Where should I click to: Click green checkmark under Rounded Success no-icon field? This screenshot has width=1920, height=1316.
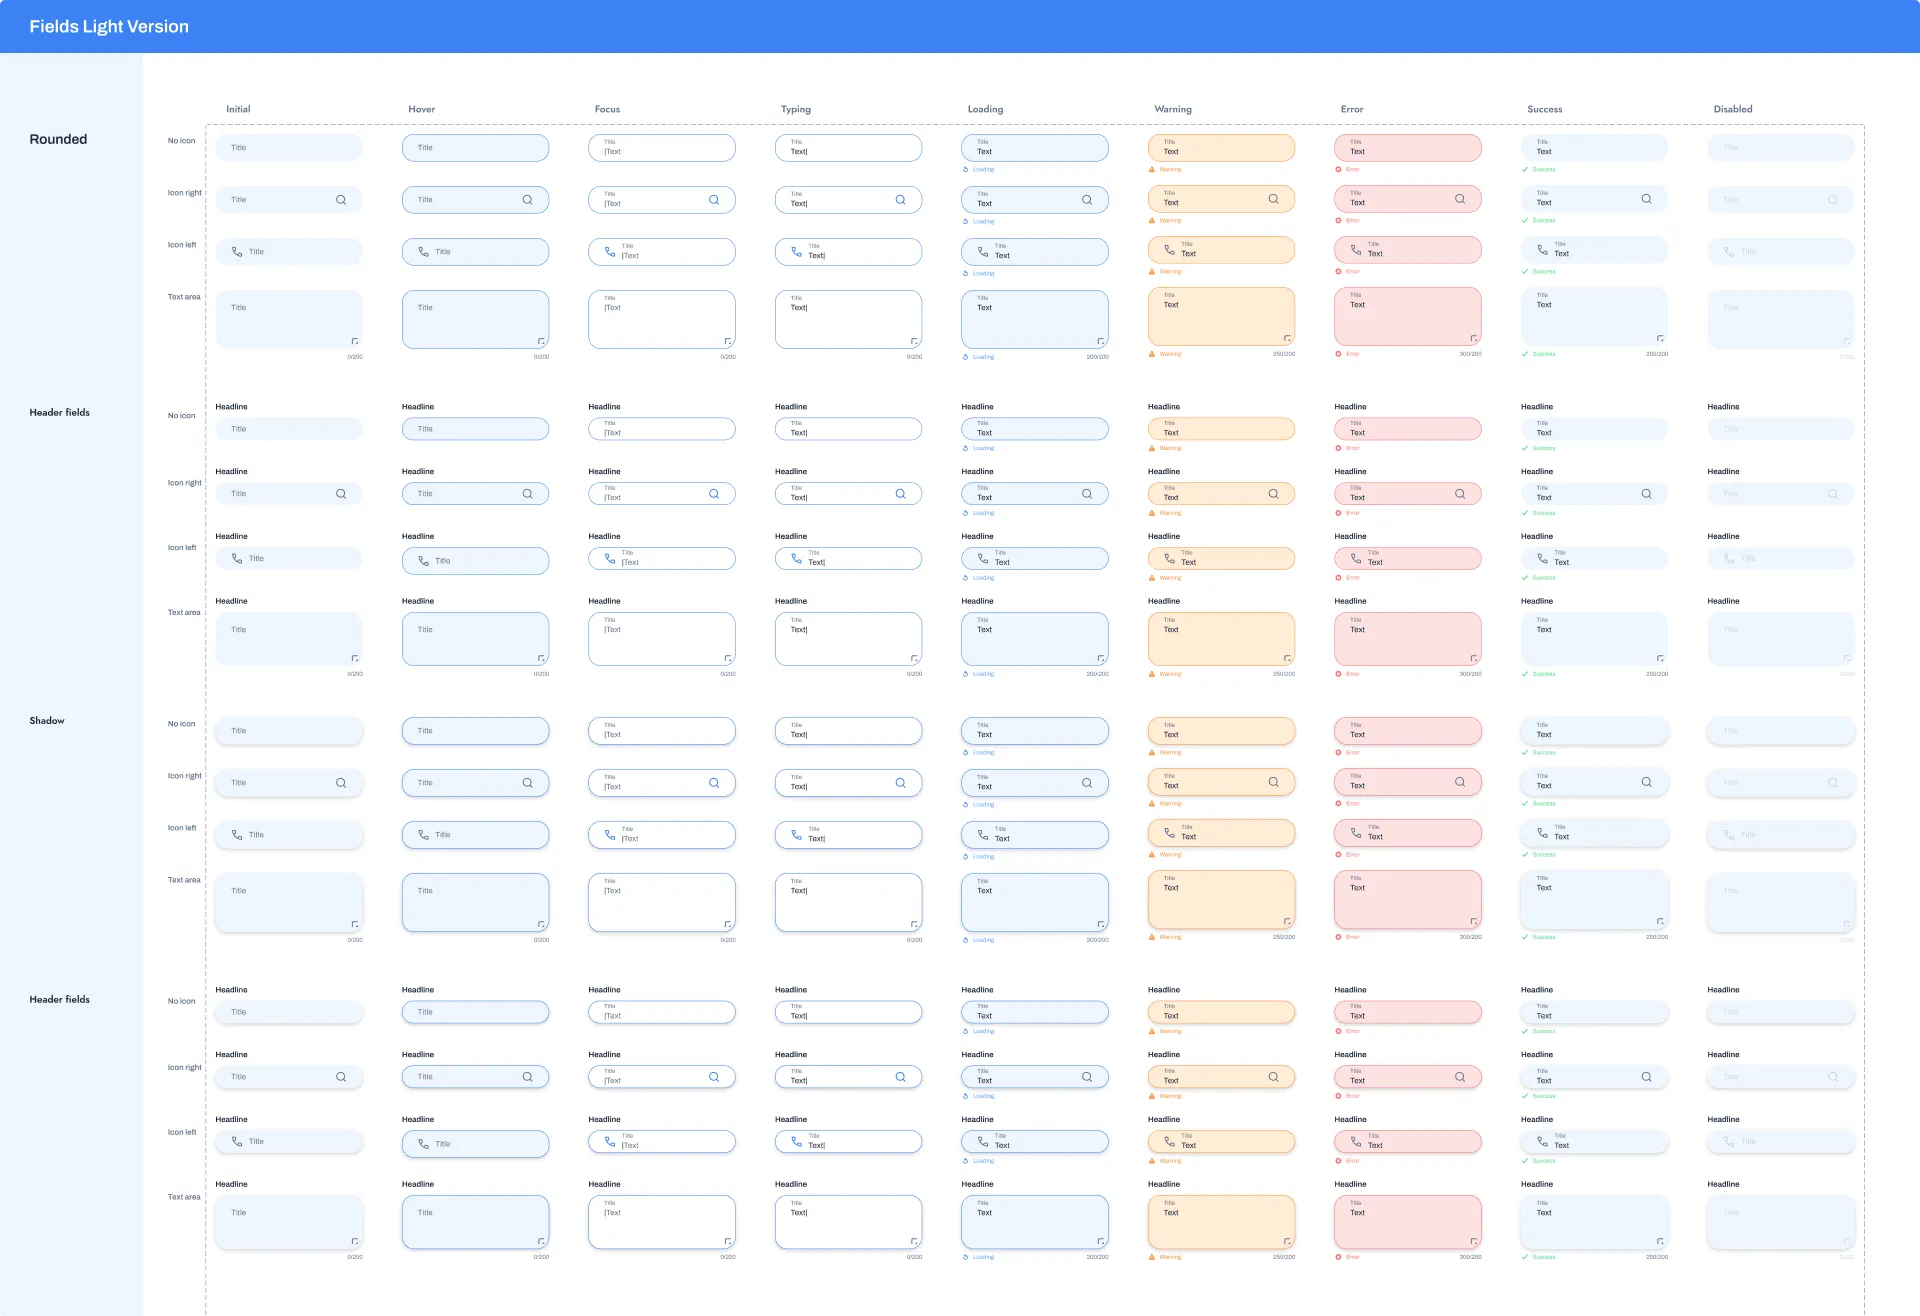tap(1525, 170)
